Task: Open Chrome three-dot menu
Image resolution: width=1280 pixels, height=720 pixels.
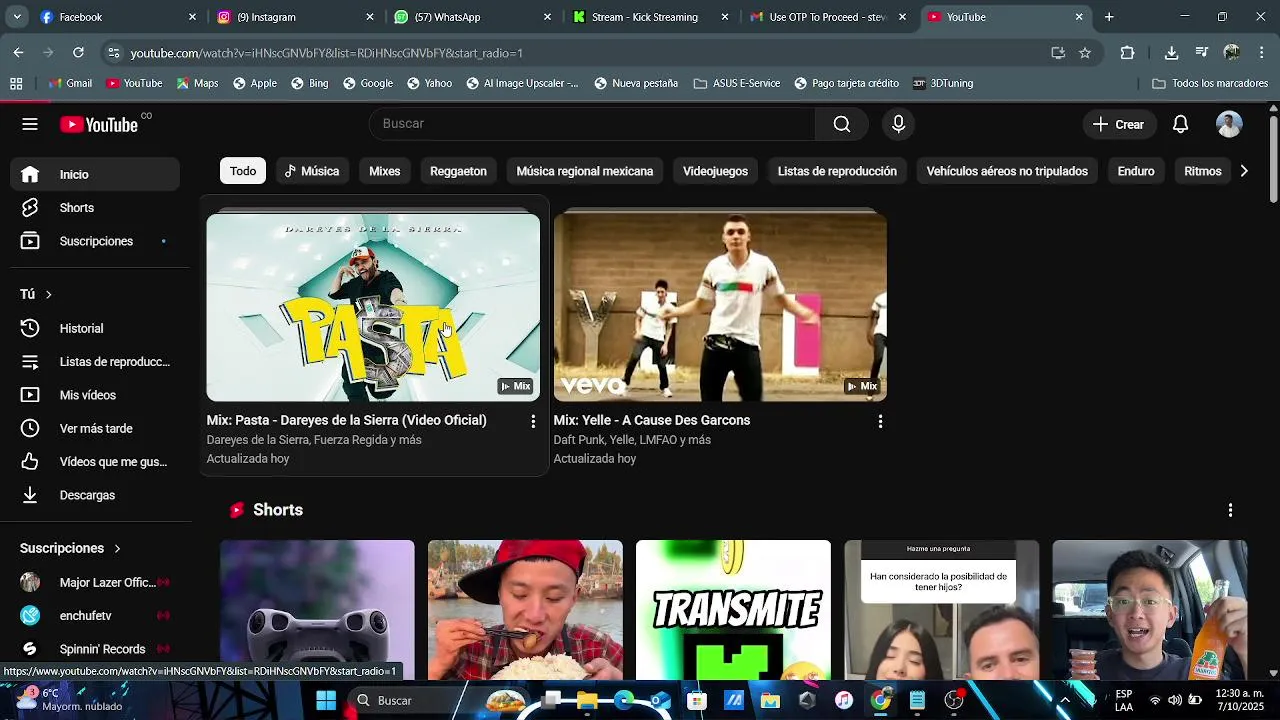Action: (x=1262, y=53)
